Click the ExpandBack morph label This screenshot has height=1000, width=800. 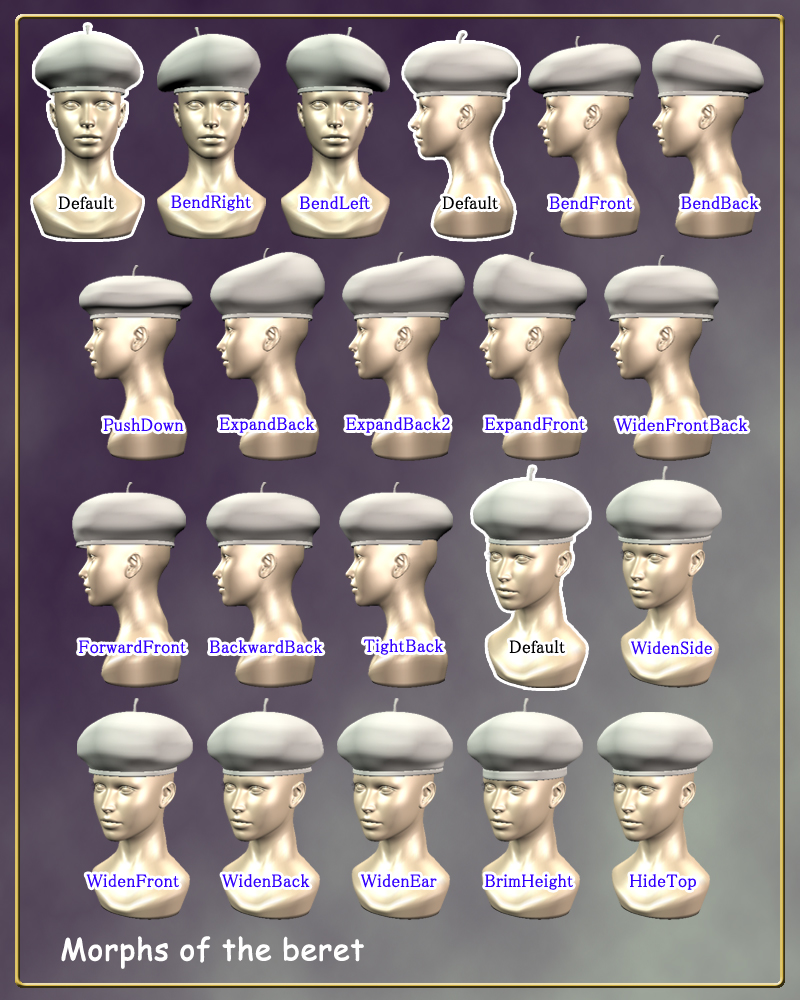click(x=267, y=424)
